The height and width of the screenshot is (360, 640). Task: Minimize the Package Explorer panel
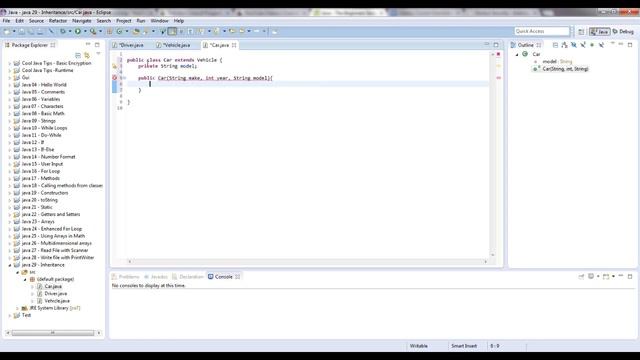pyautogui.click(x=88, y=44)
